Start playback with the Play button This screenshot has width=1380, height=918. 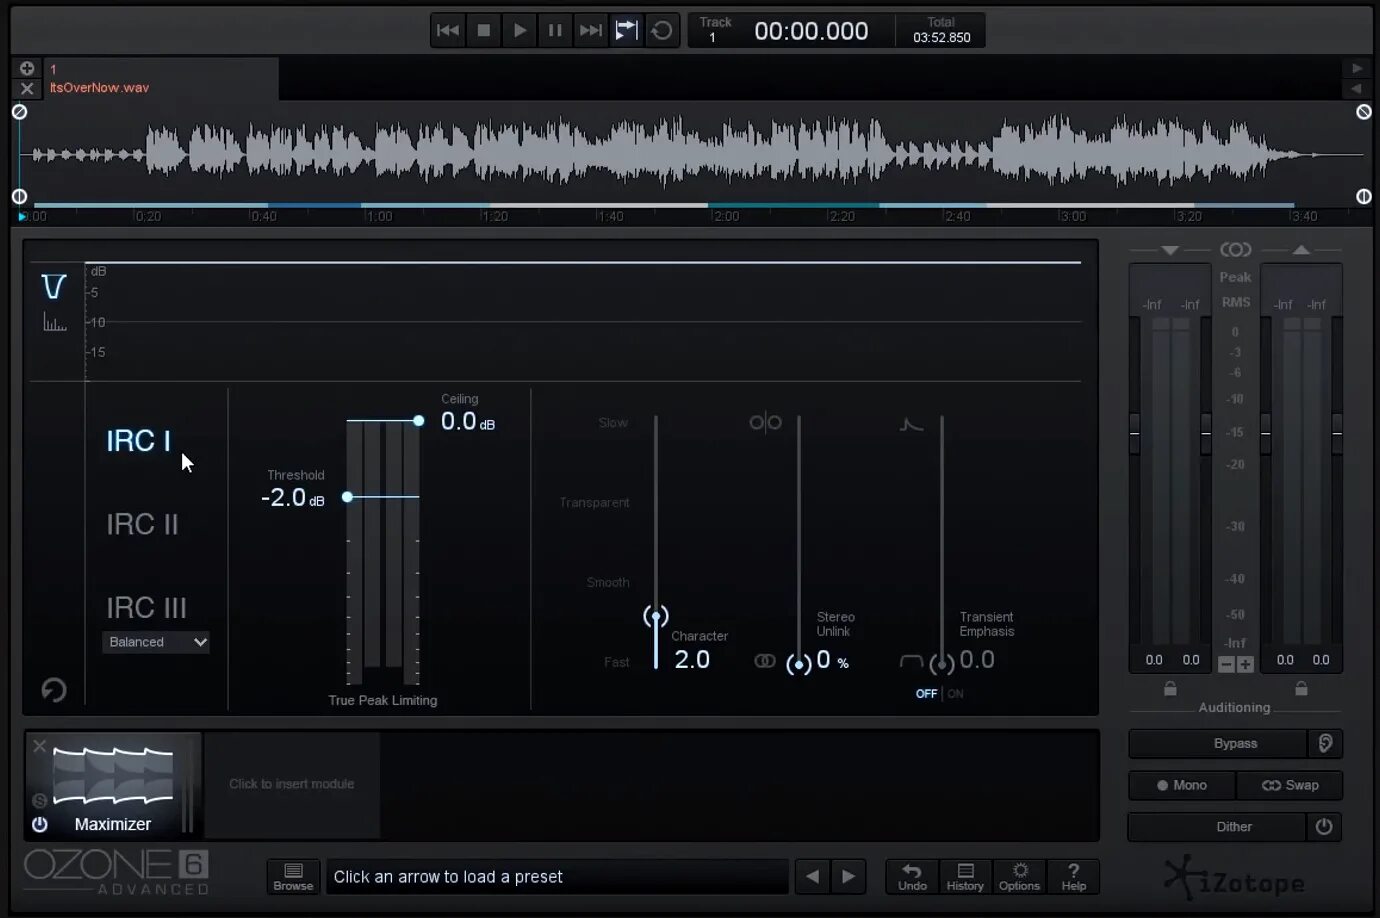pyautogui.click(x=519, y=30)
